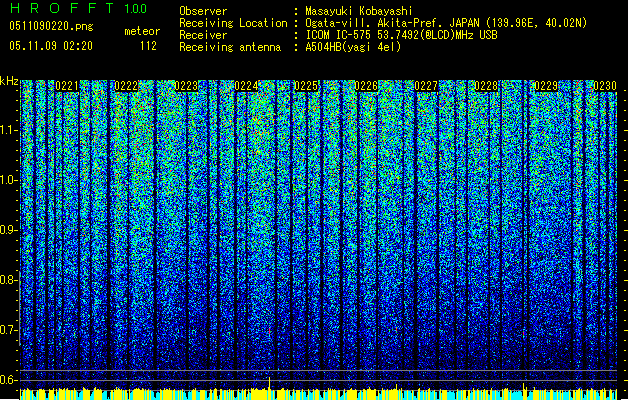Click the 0223 time label

pos(186,87)
